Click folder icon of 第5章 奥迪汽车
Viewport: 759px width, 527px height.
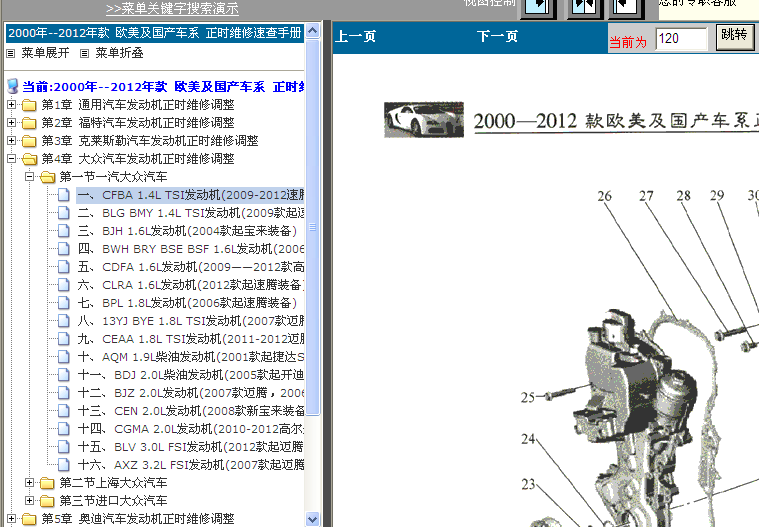(29, 519)
